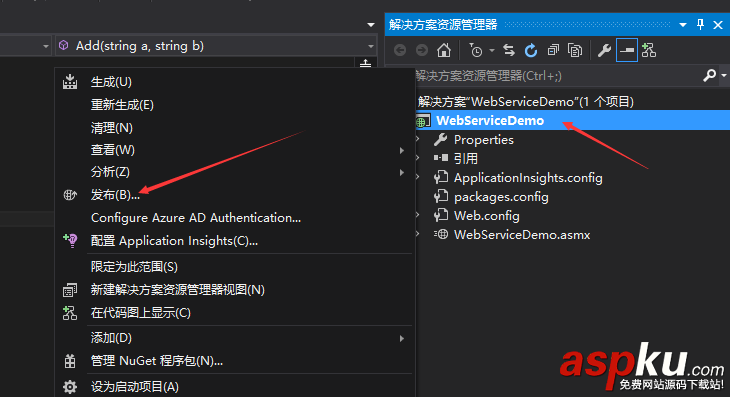The width and height of the screenshot is (730, 397).
Task: Open the document tab overflow dropdown arrow
Action: (x=371, y=25)
